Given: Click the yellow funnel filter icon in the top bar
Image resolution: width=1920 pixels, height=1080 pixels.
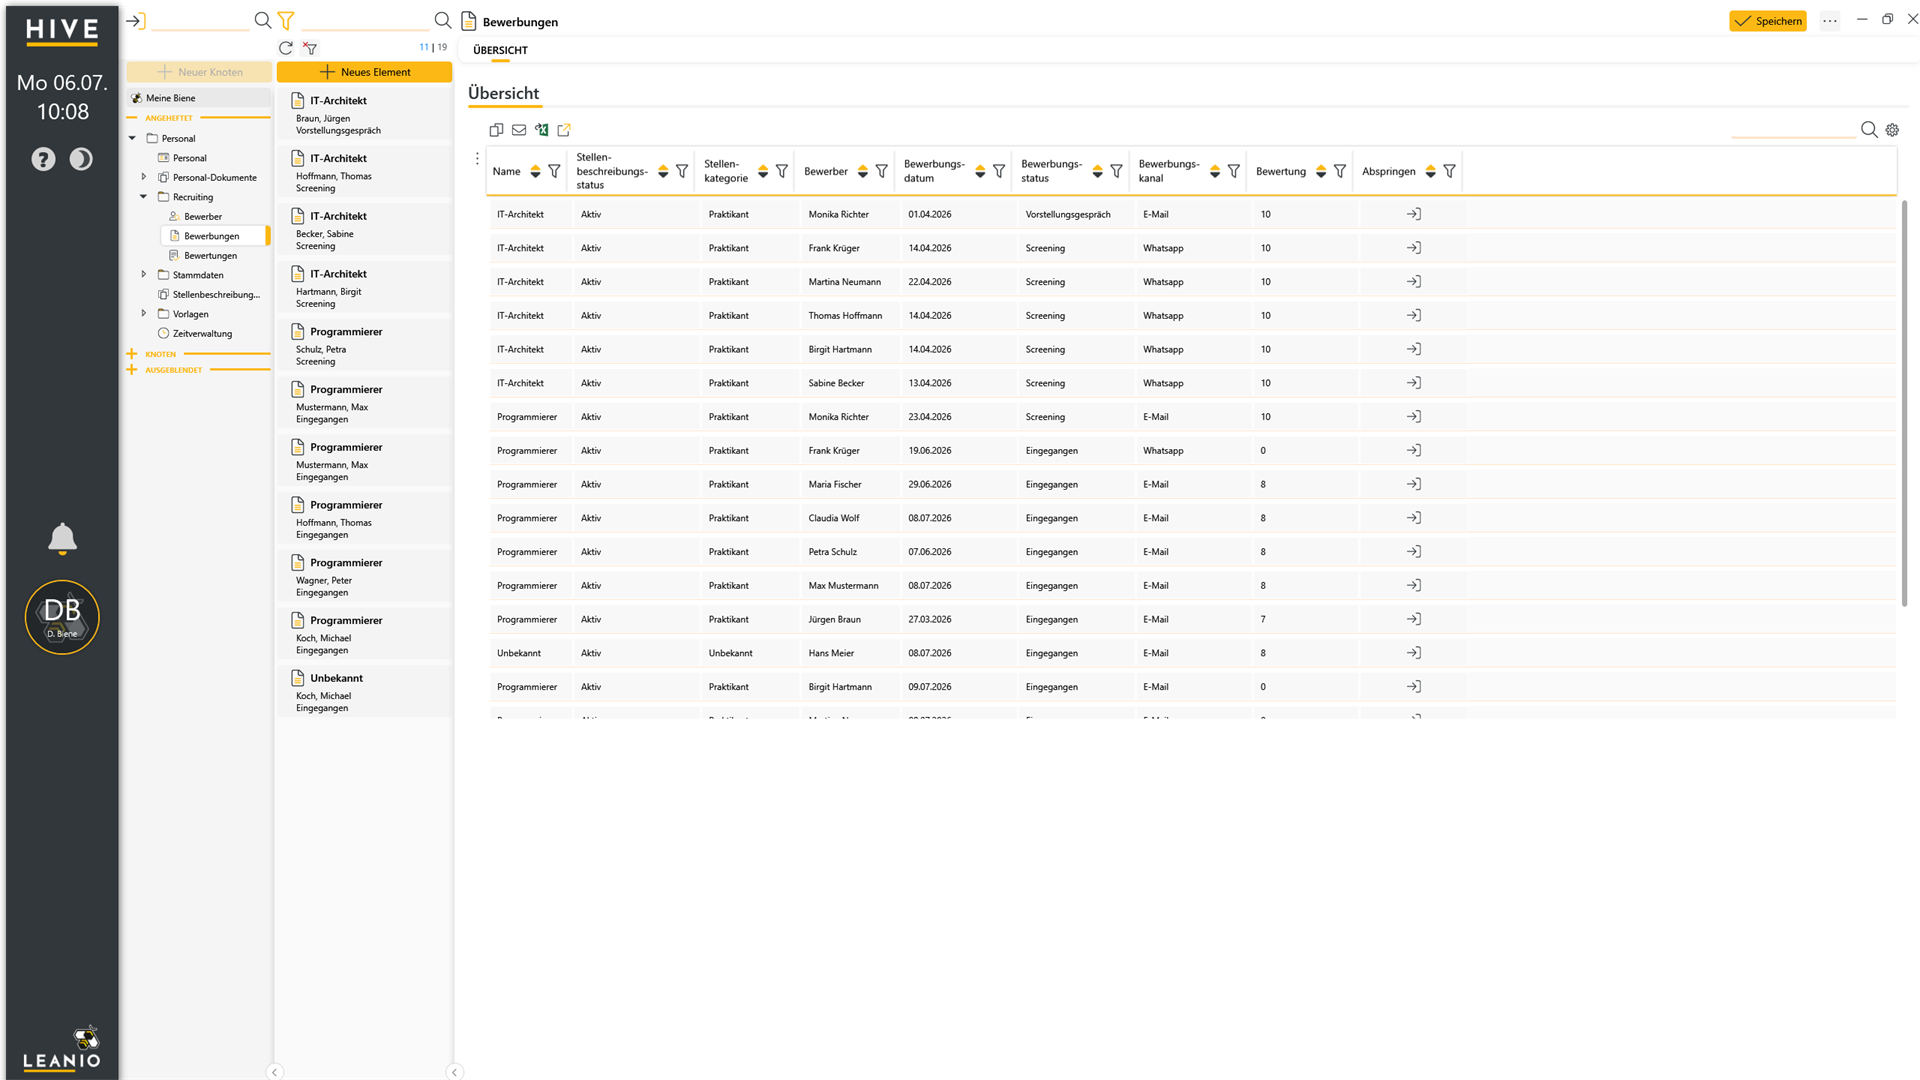Looking at the screenshot, I should point(286,20).
